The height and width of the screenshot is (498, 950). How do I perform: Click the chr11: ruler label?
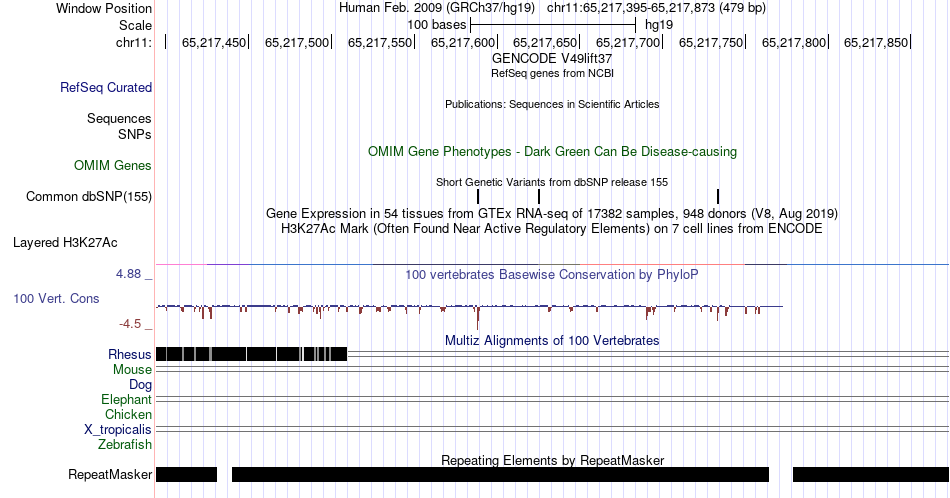[x=134, y=42]
